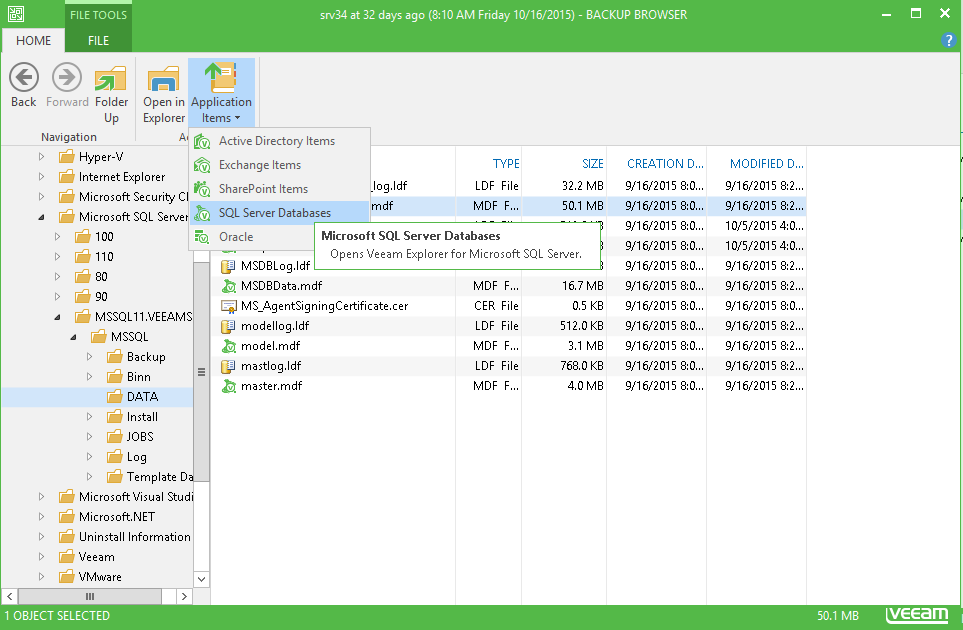
Task: Select master.mdf file icon
Action: pyautogui.click(x=228, y=386)
